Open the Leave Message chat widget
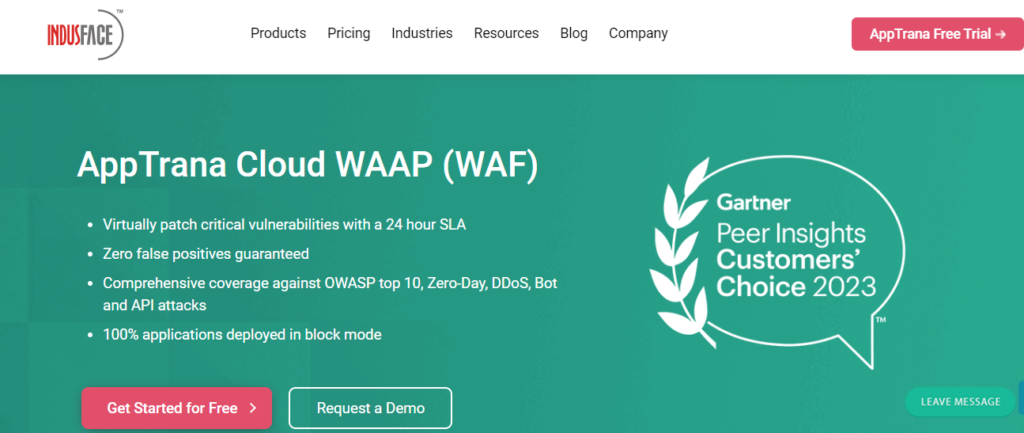 click(x=960, y=401)
